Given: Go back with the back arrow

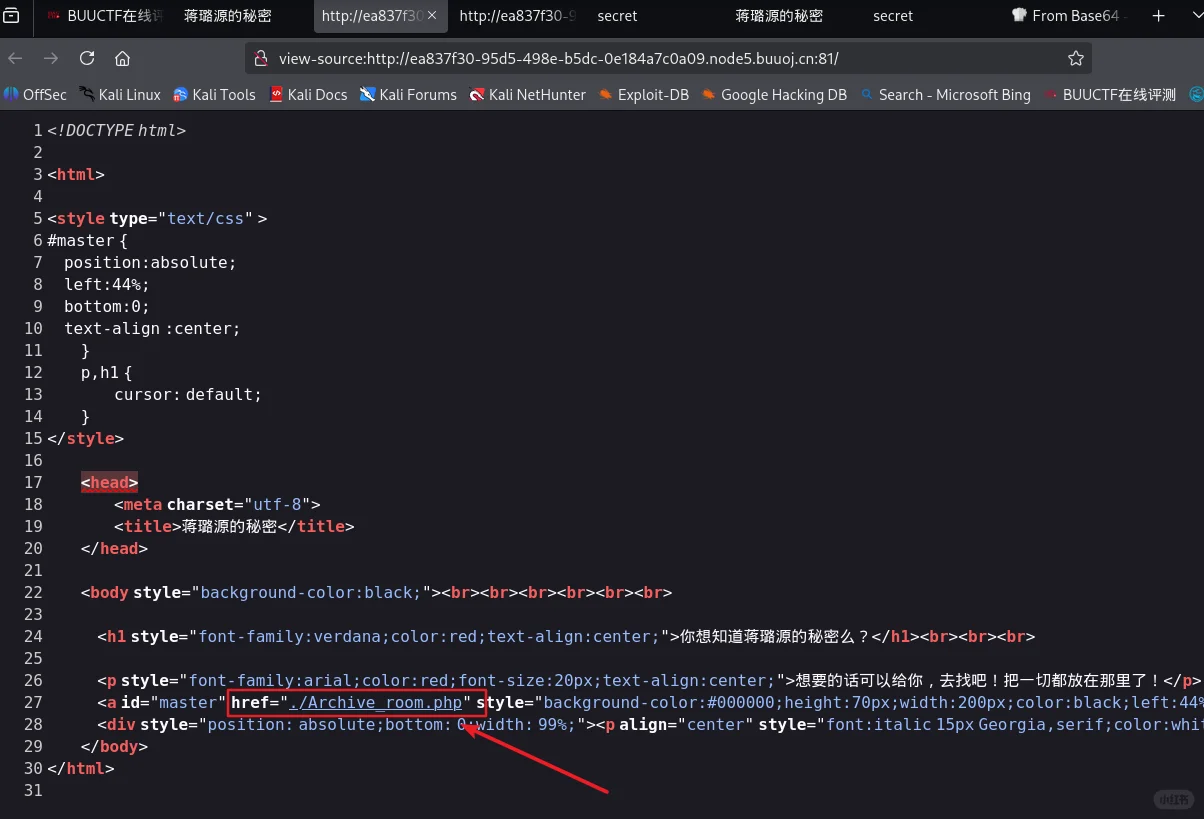Looking at the screenshot, I should click(x=15, y=58).
